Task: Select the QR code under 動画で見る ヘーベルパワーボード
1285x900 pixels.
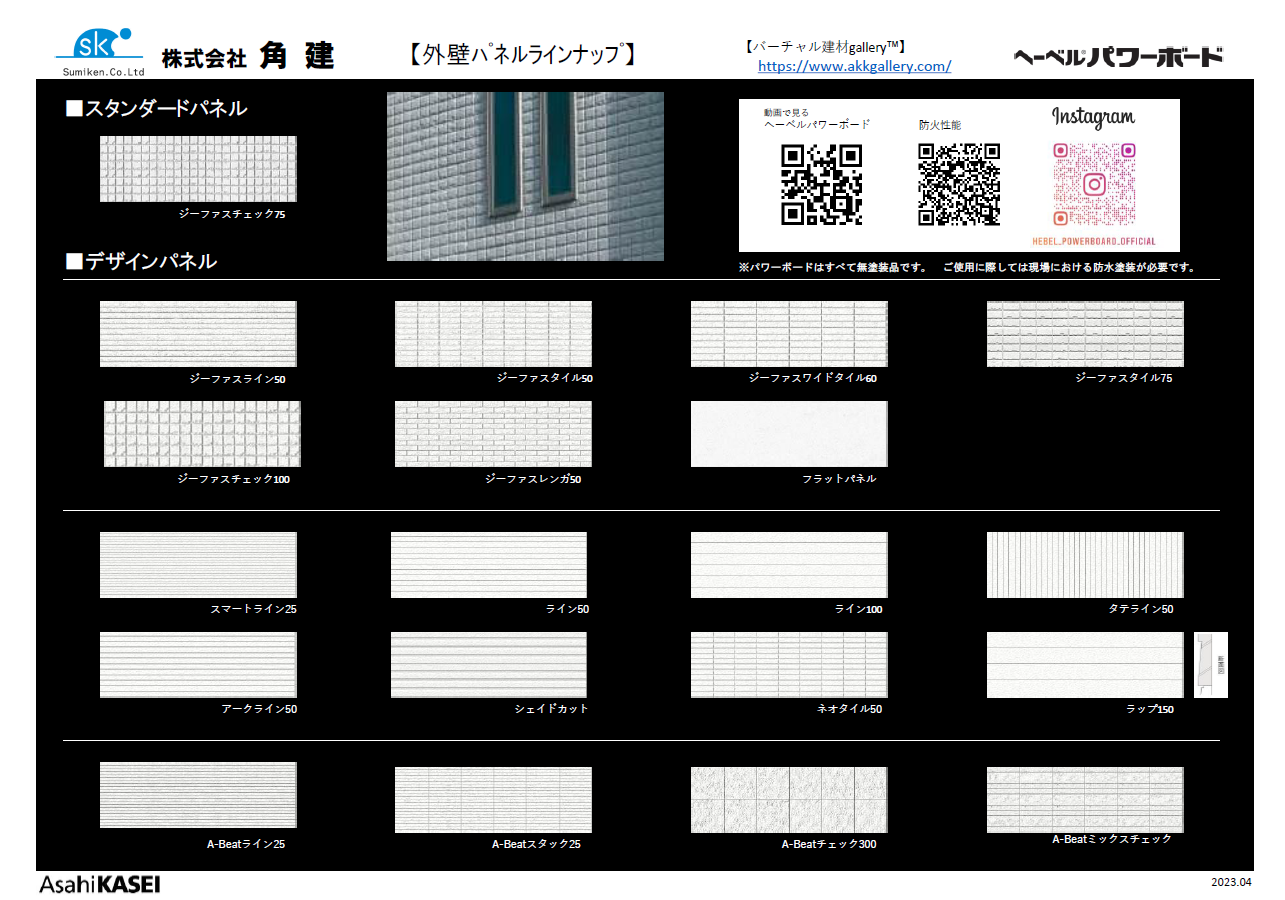Action: pos(821,184)
